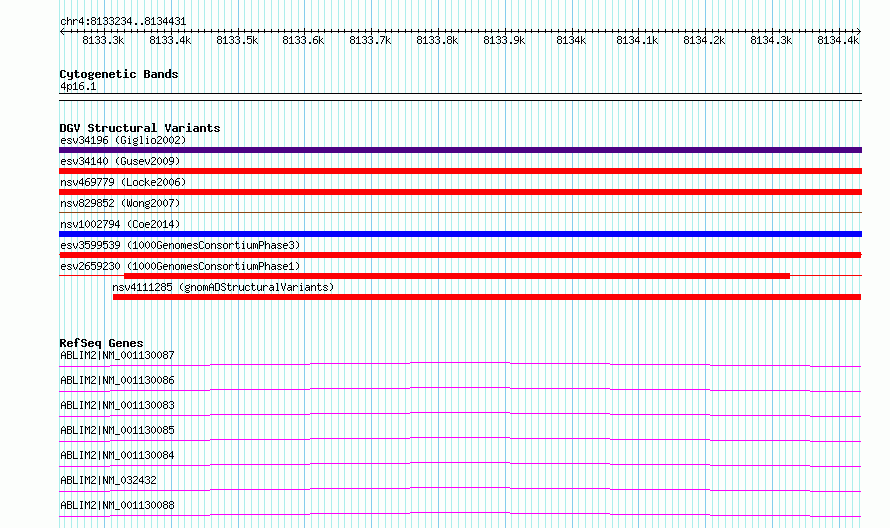
Task: Open ABLIM2|NM_001130084 transcript label
Action: (x=117, y=455)
